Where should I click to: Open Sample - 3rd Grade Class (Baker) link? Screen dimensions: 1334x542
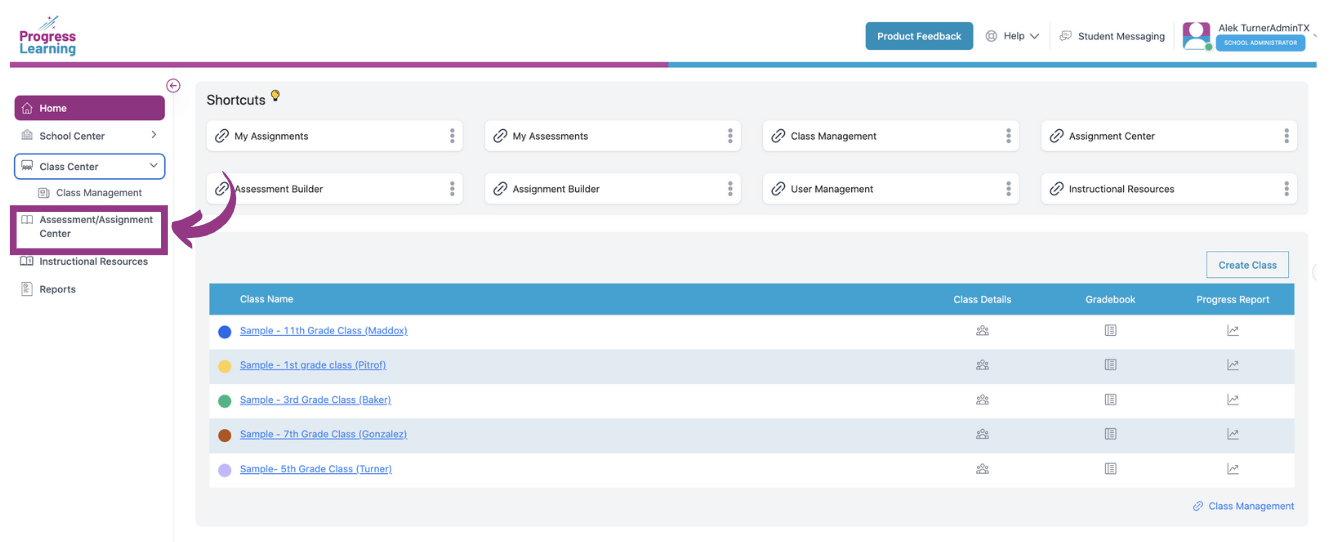pos(315,400)
